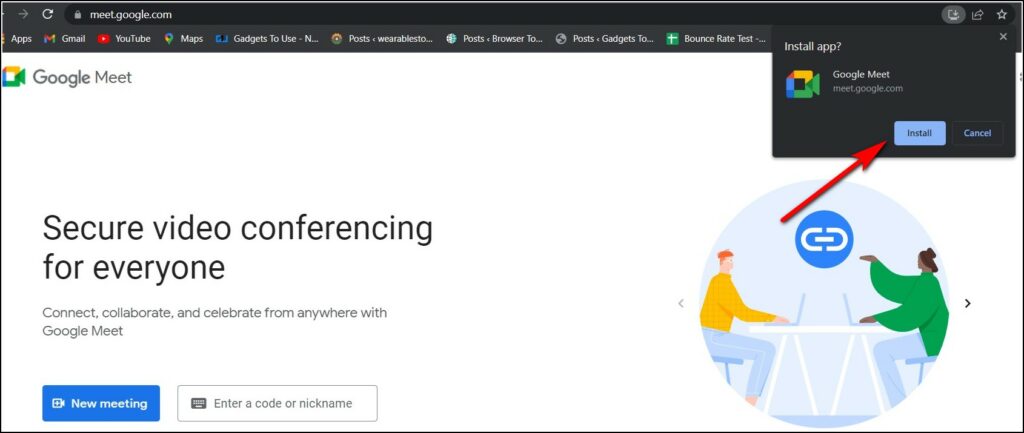Viewport: 1024px width, 433px height.
Task: Click "meet.google.com" text in install dialog
Action: (x=868, y=88)
